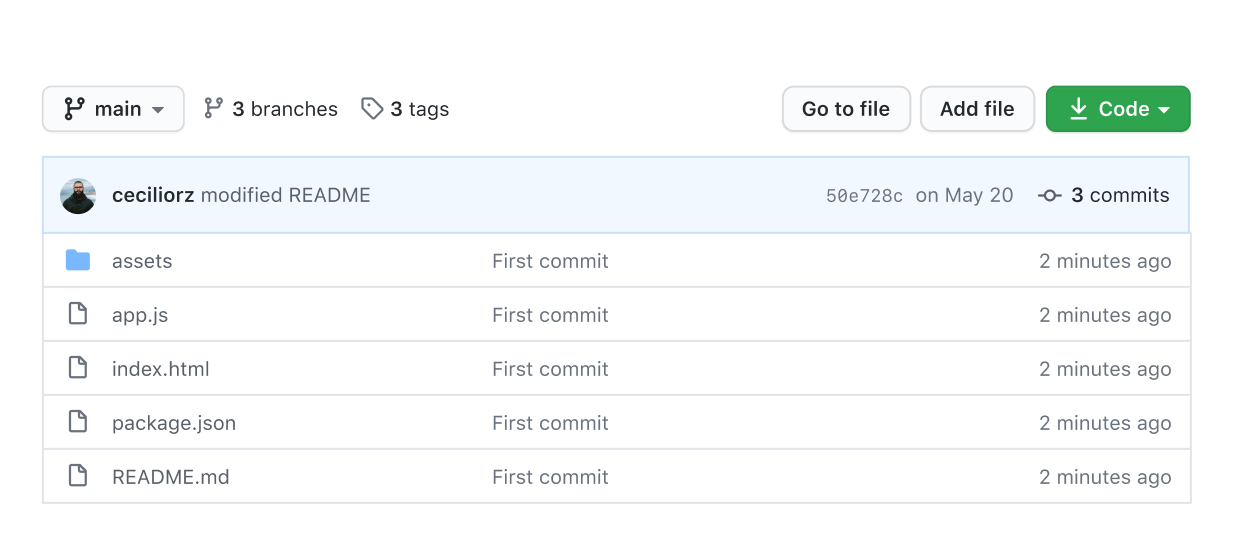Expand the green Code dropdown
The width and height of the screenshot is (1234, 544).
(x=1118, y=109)
